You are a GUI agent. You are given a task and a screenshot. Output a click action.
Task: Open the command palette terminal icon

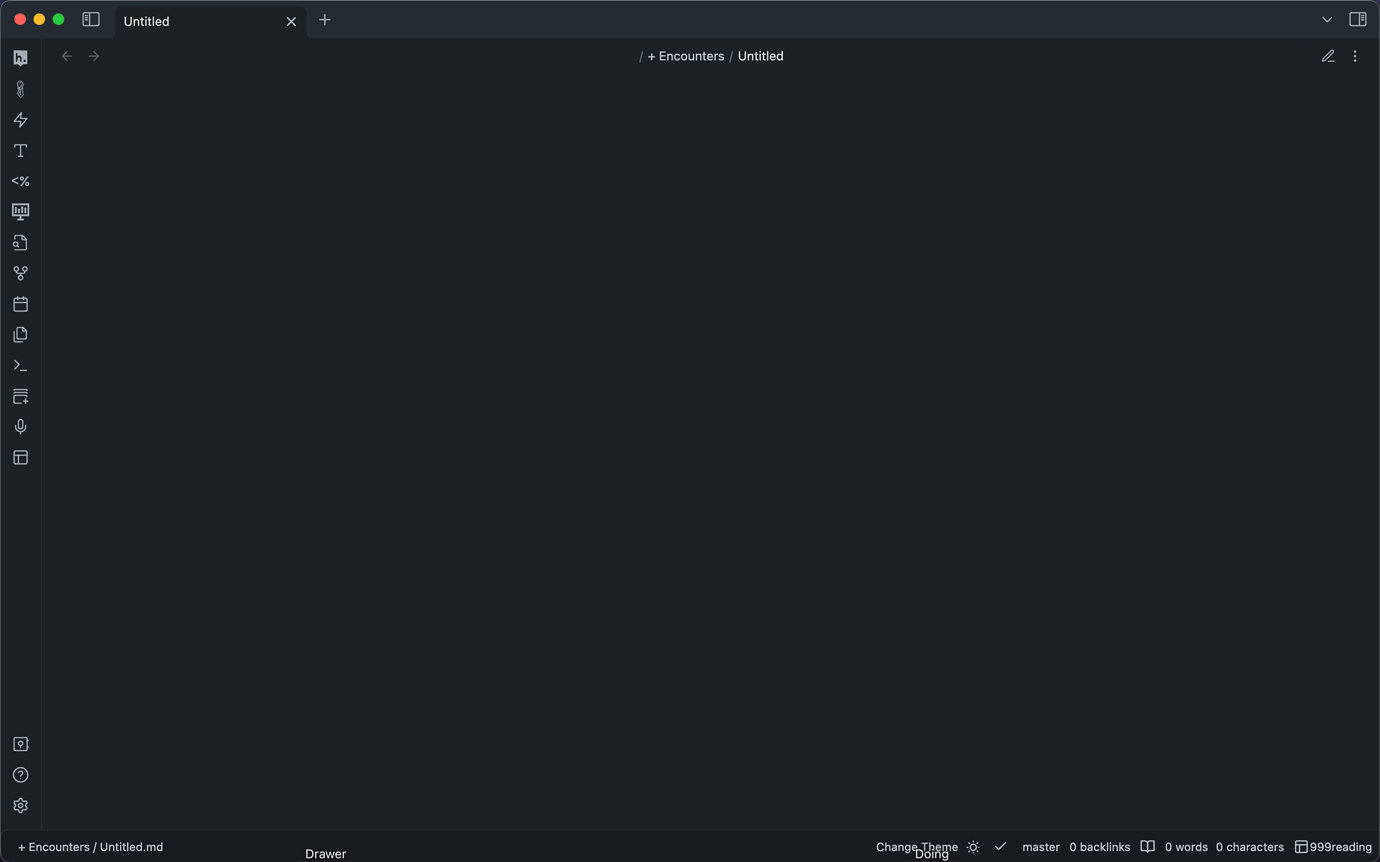click(x=20, y=366)
